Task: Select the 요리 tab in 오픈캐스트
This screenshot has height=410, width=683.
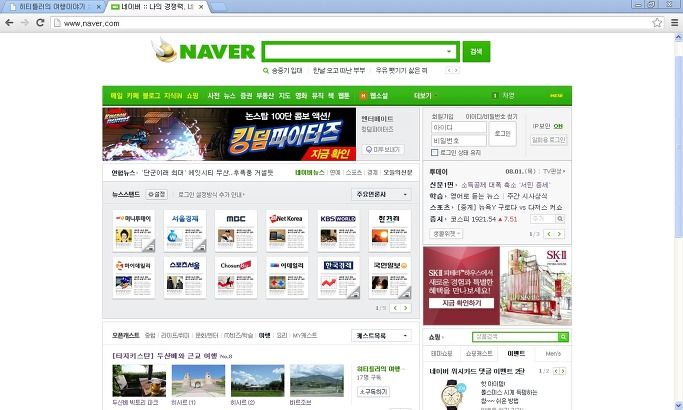Action: tap(282, 335)
